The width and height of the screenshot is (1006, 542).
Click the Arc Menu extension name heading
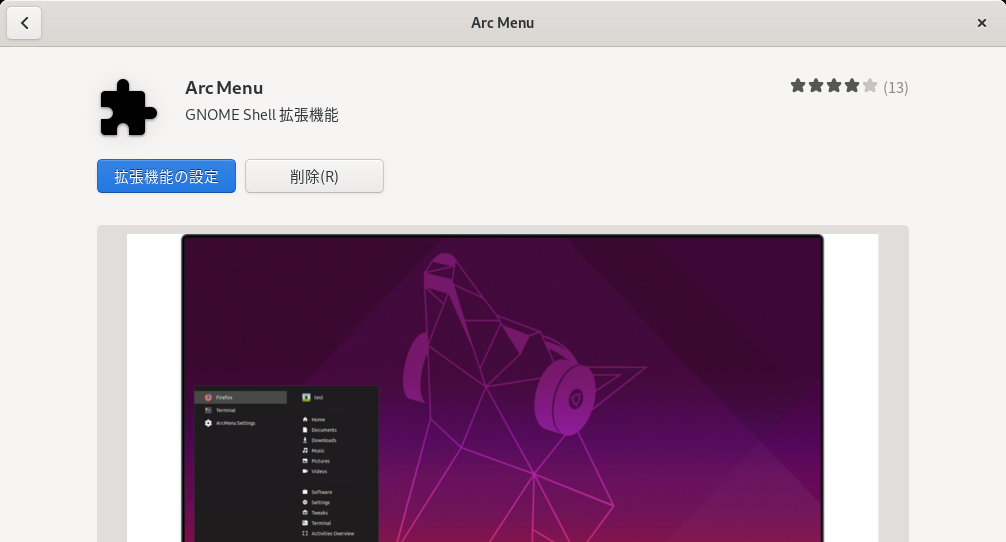(x=224, y=88)
